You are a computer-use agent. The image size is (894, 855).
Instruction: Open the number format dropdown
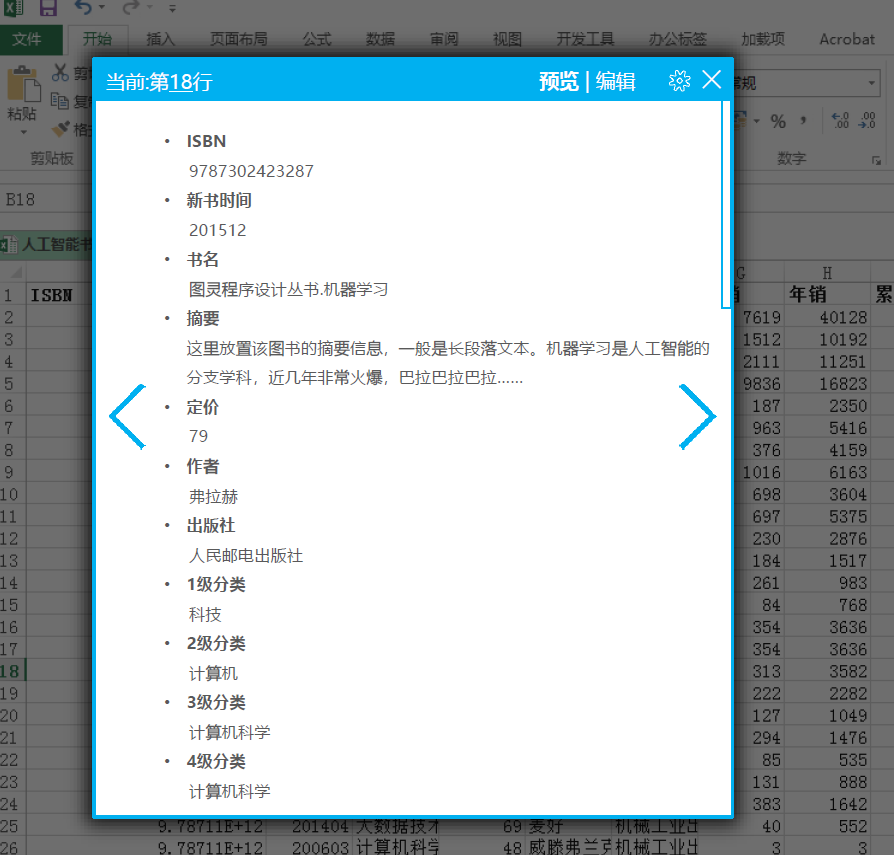pos(873,84)
